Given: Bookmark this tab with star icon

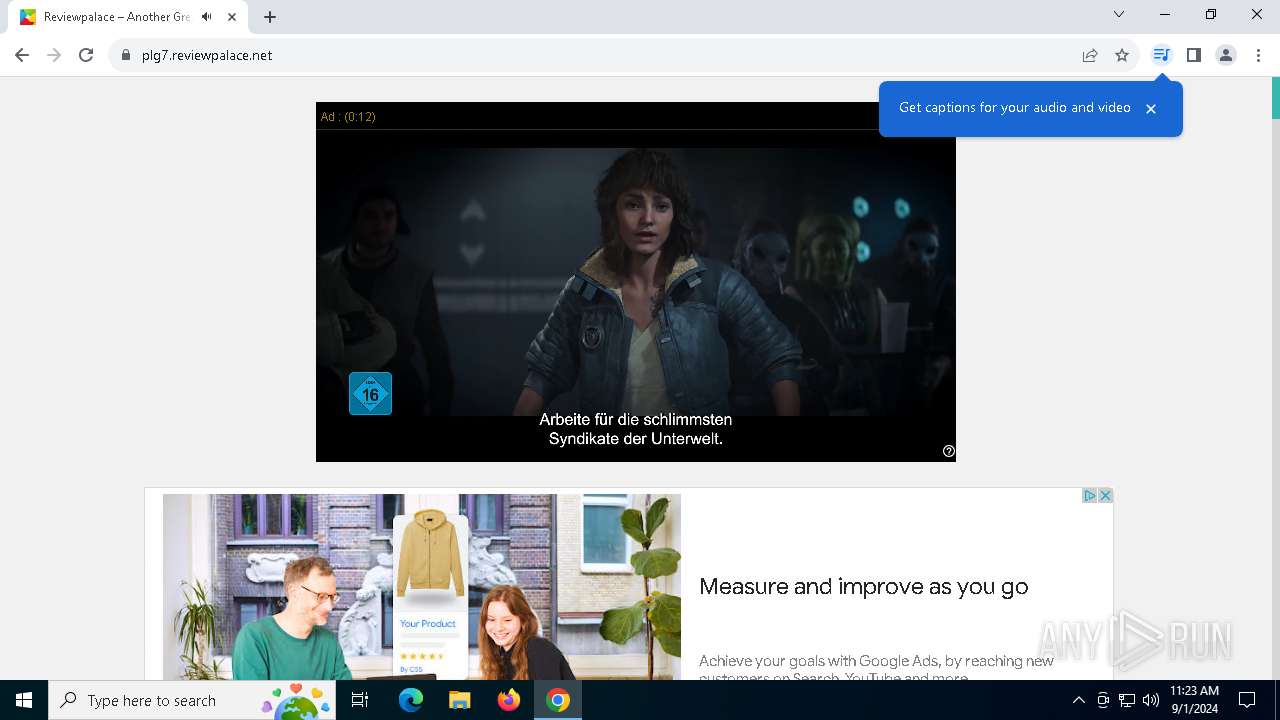Looking at the screenshot, I should click(x=1122, y=55).
